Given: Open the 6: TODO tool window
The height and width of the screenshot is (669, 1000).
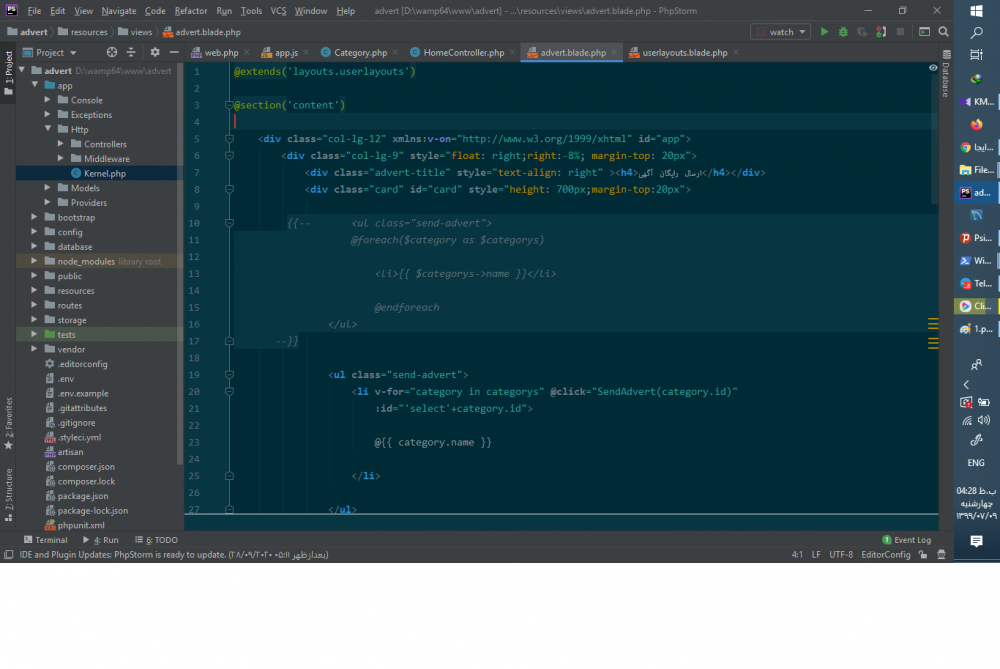Looking at the screenshot, I should (x=156, y=540).
